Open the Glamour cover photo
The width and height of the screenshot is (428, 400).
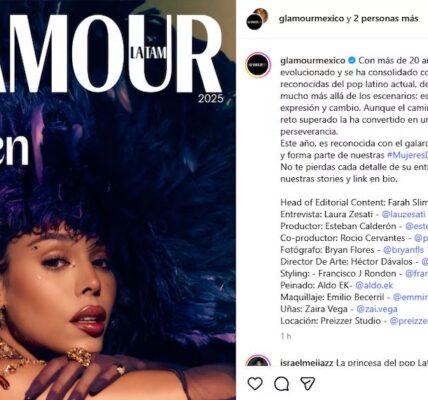[118, 200]
